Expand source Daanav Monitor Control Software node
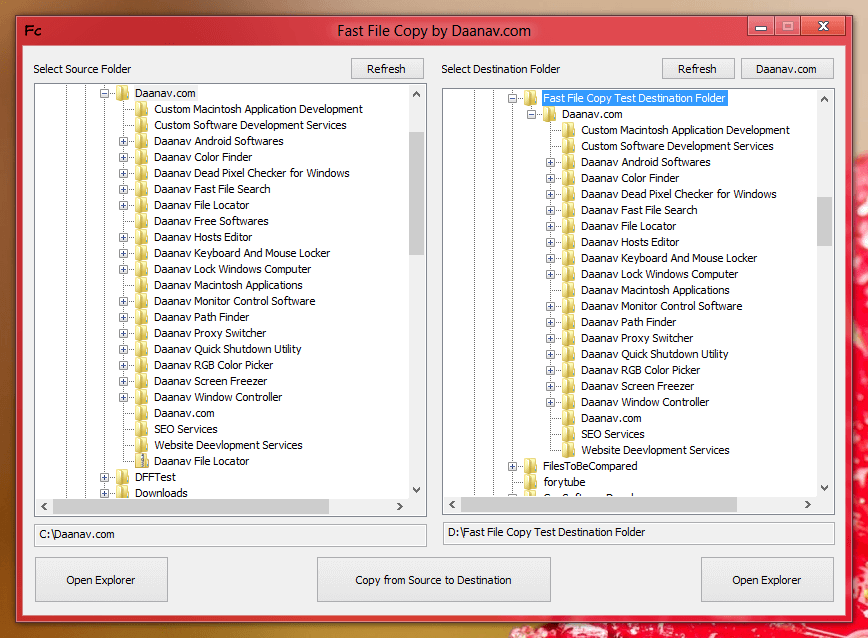This screenshot has width=868, height=638. click(x=123, y=302)
